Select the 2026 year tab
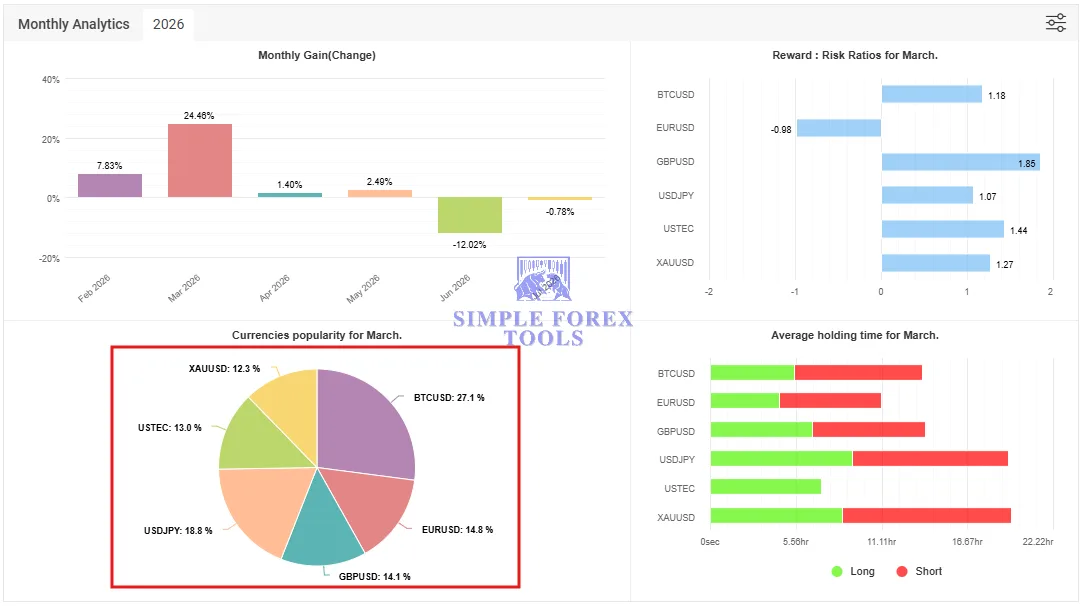 pos(168,24)
